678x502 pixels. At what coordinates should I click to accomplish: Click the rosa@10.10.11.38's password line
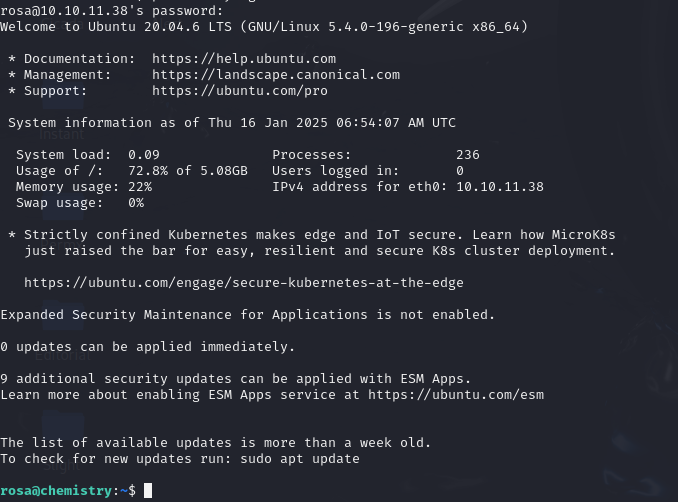[x=112, y=11]
